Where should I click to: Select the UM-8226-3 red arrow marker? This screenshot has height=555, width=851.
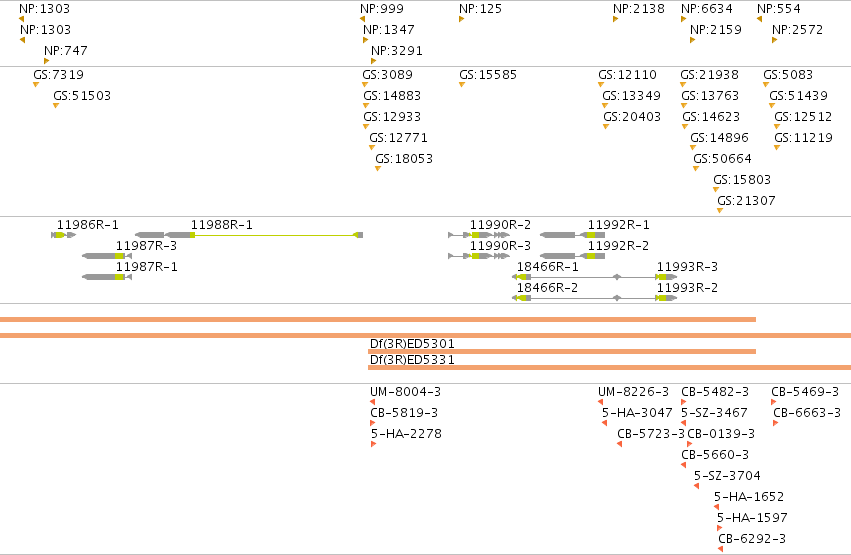click(x=600, y=402)
